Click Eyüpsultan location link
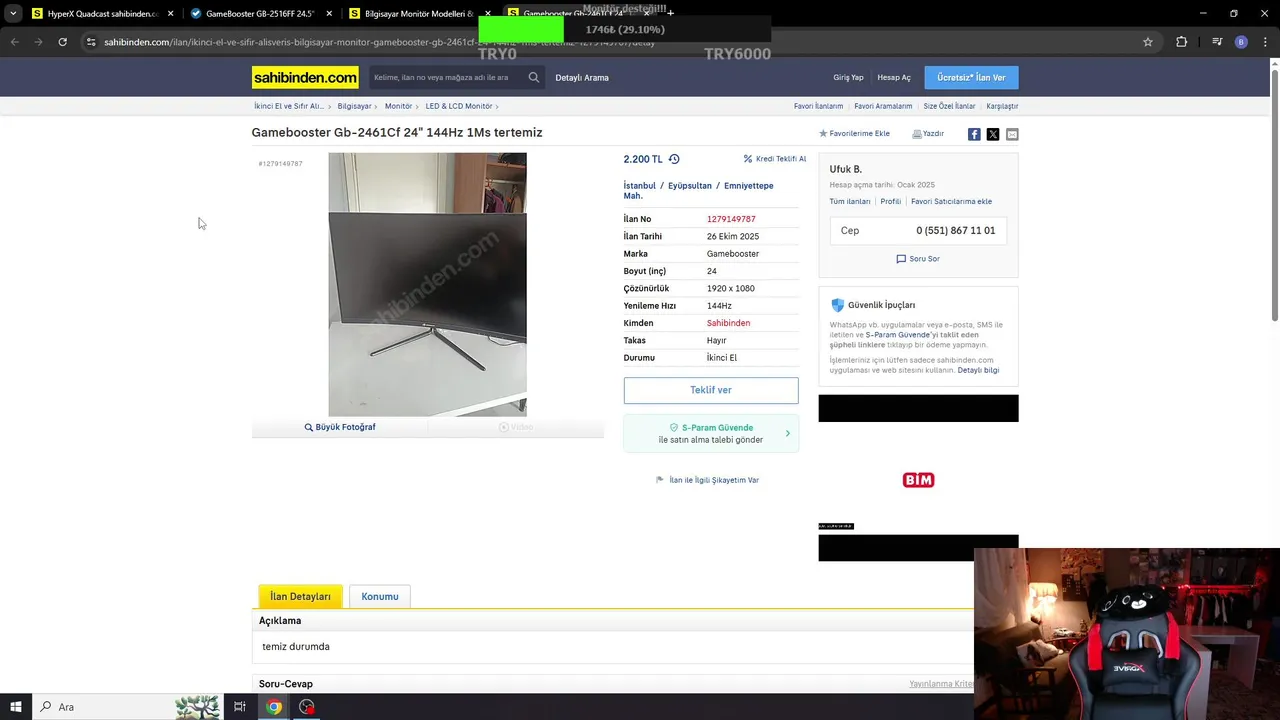This screenshot has height=720, width=1280. [x=690, y=186]
